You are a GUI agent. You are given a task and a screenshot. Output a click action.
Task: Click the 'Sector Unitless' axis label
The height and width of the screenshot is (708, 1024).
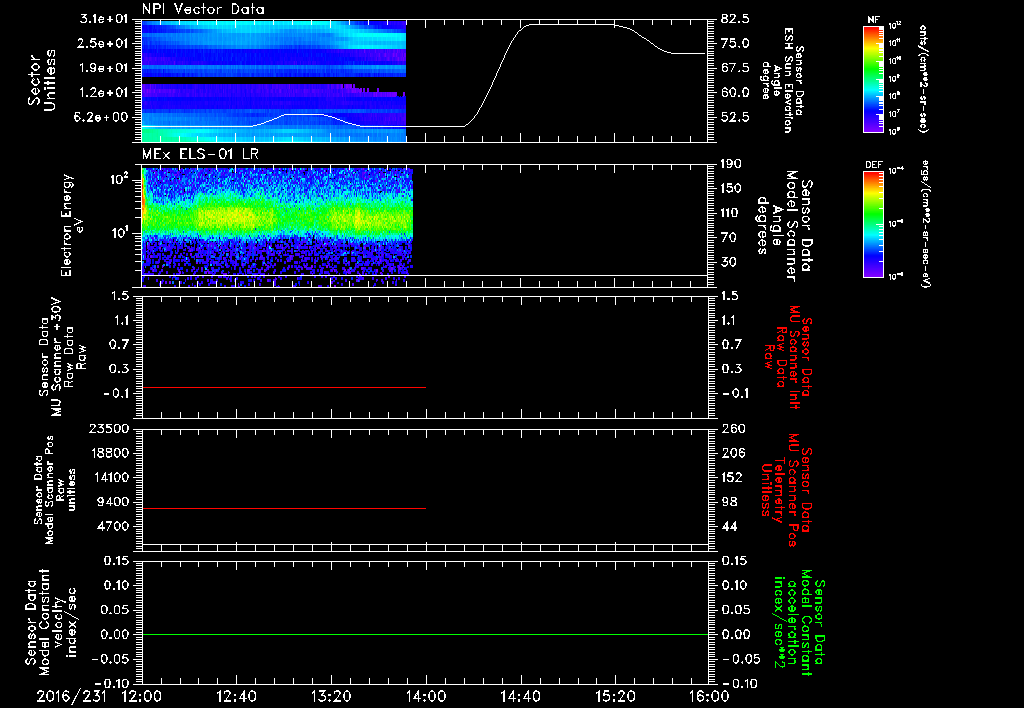coord(41,80)
